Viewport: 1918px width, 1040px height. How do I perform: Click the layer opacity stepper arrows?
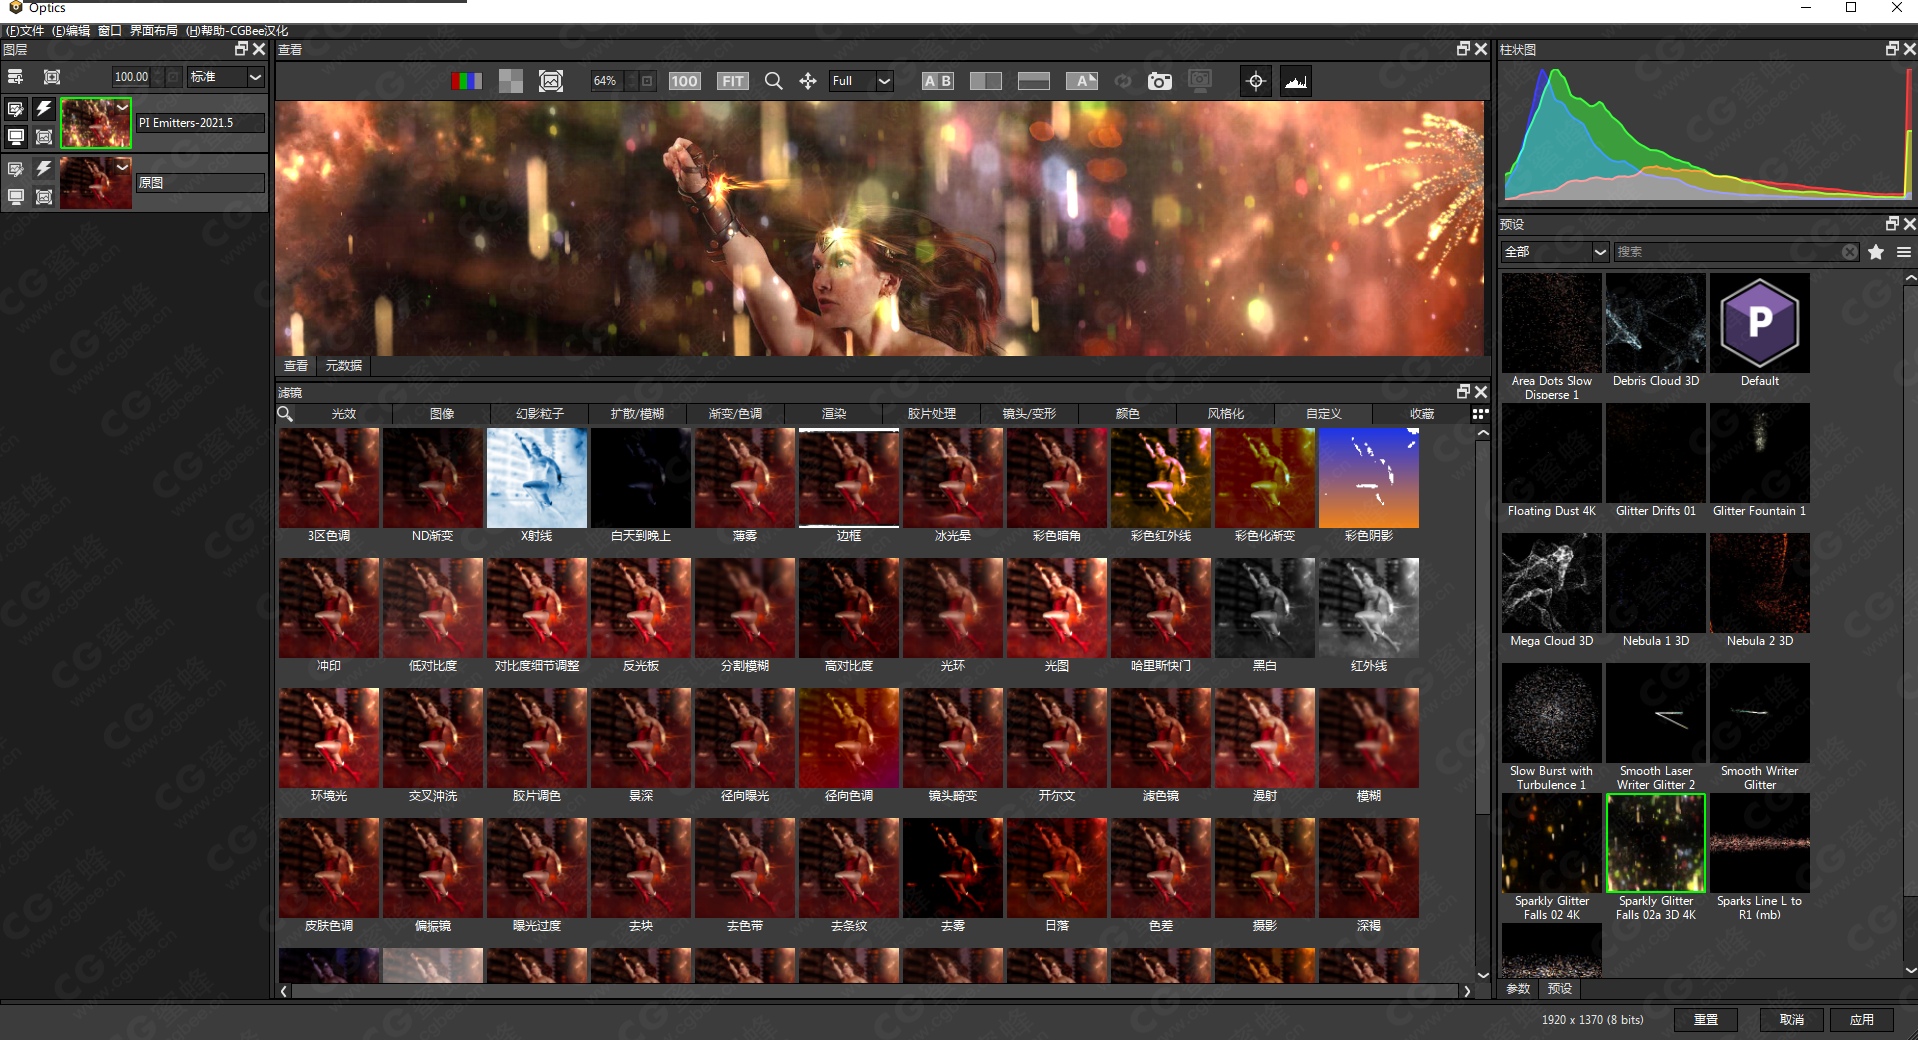click(x=158, y=77)
